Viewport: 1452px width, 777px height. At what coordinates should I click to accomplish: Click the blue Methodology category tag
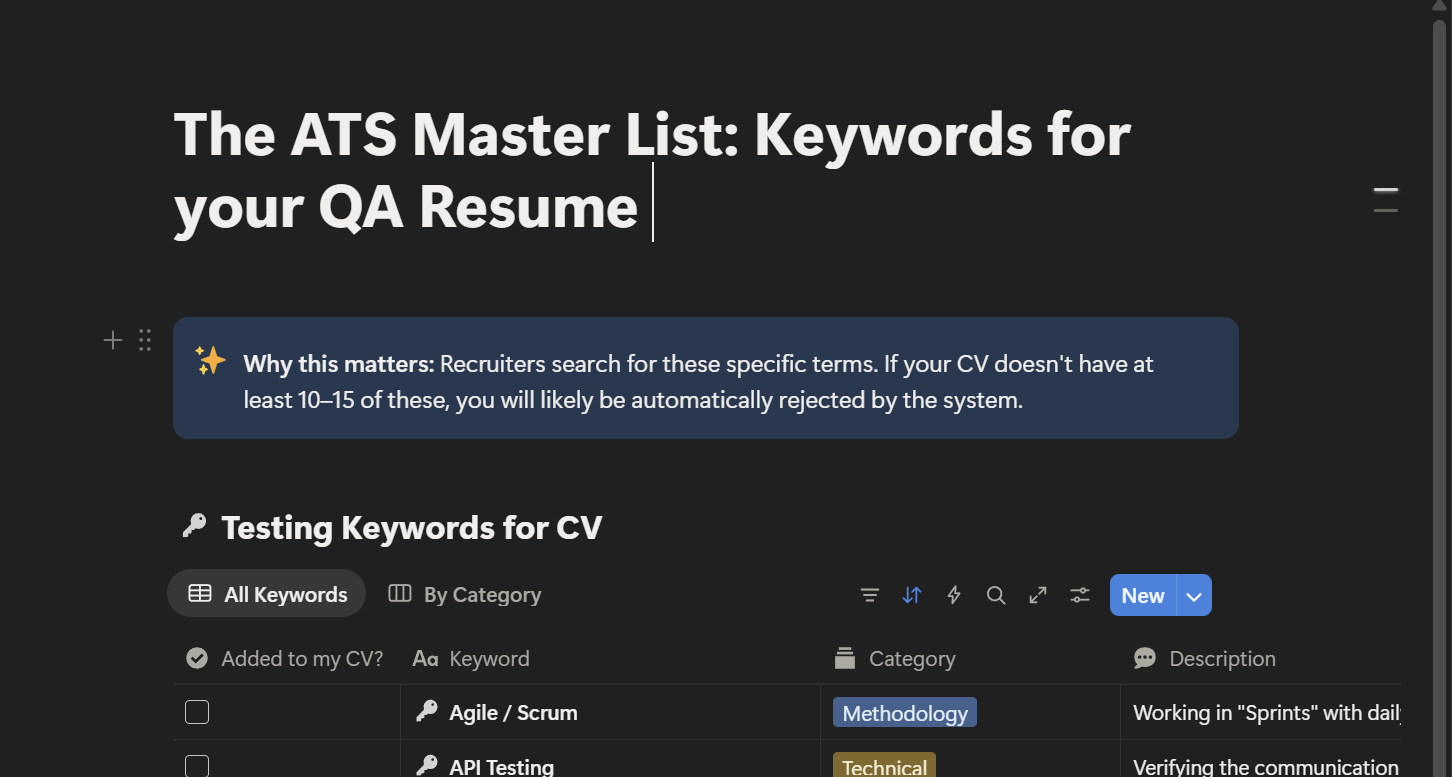pyautogui.click(x=904, y=713)
